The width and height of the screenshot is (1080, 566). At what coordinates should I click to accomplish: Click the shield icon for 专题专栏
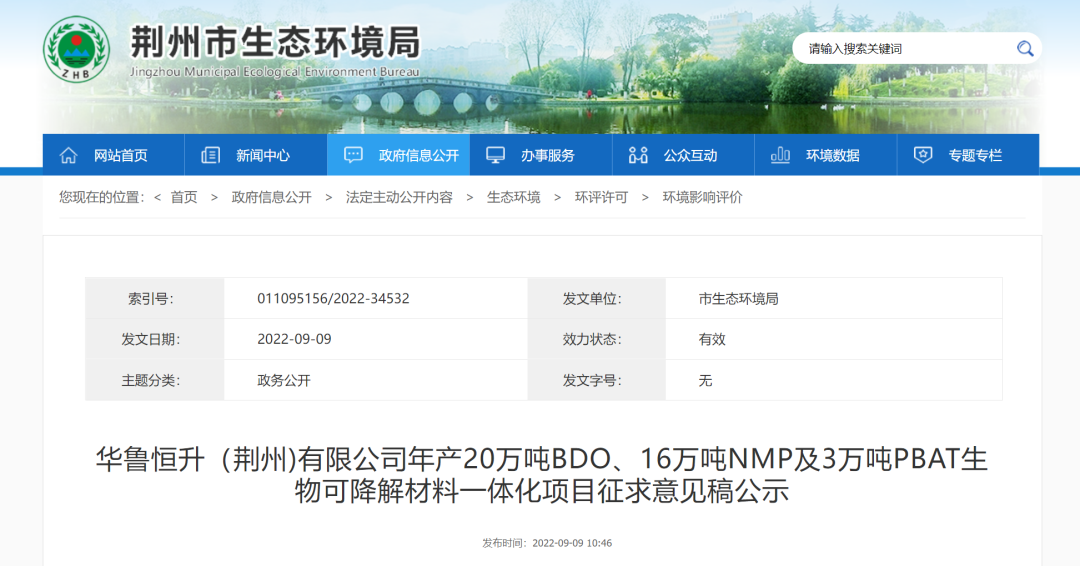pos(924,155)
